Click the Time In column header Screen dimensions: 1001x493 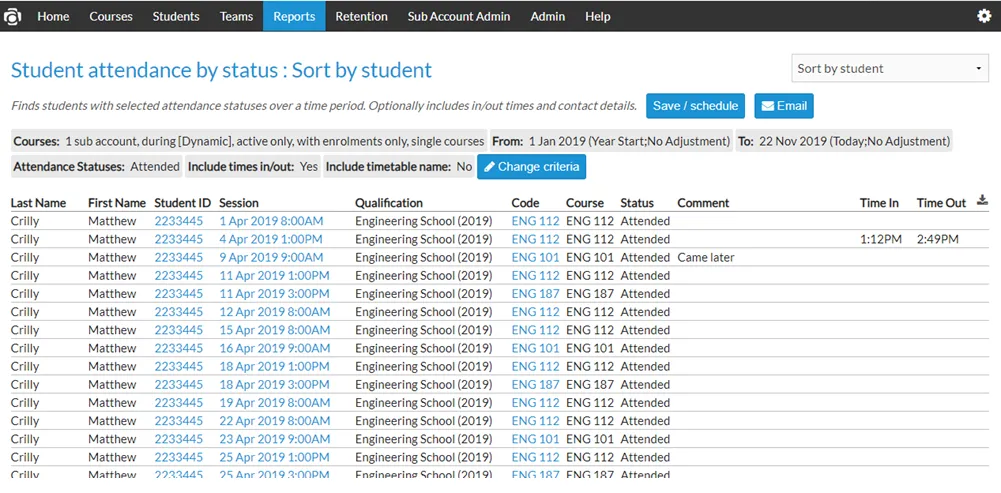[879, 203]
